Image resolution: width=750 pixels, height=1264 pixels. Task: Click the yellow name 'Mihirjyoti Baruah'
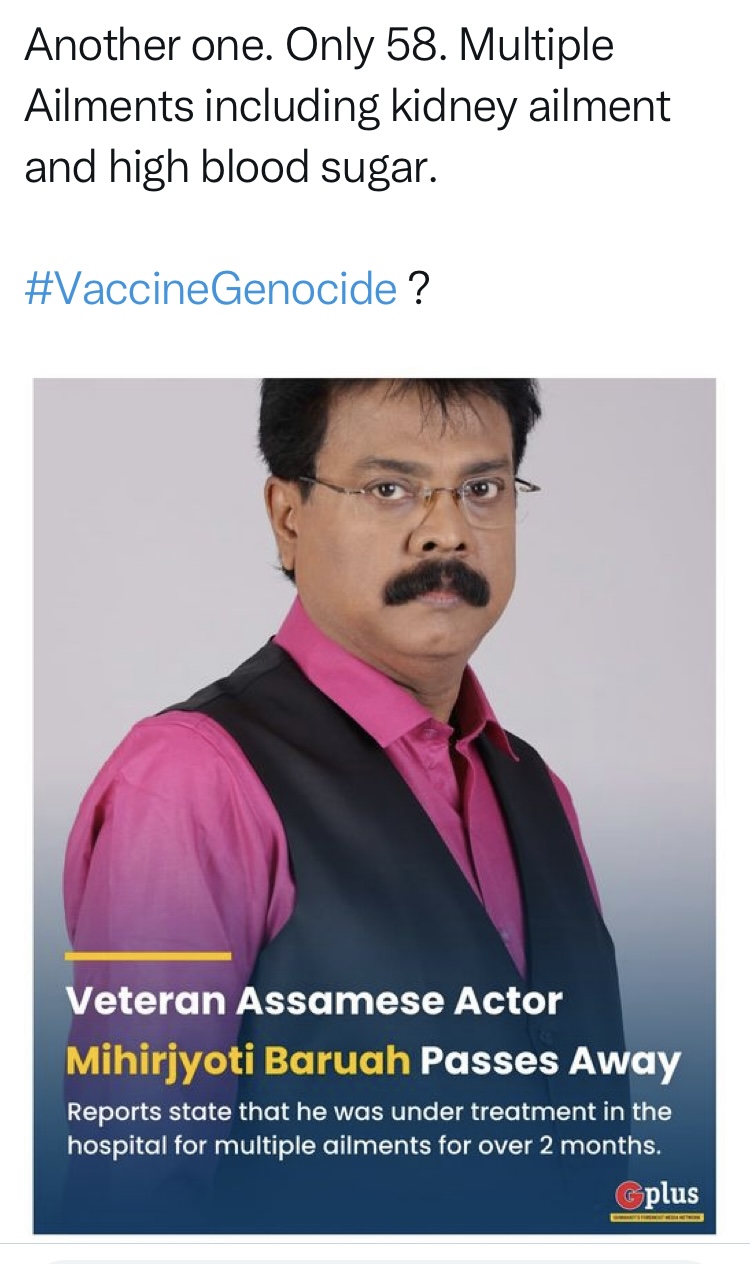coord(238,1060)
